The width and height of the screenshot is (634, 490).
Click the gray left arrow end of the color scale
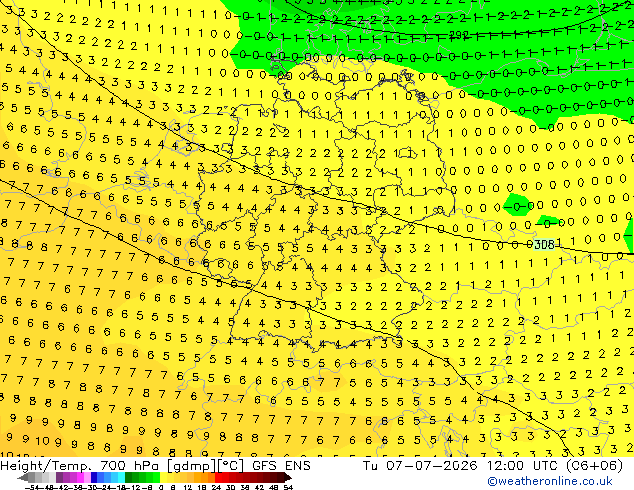click(x=23, y=478)
